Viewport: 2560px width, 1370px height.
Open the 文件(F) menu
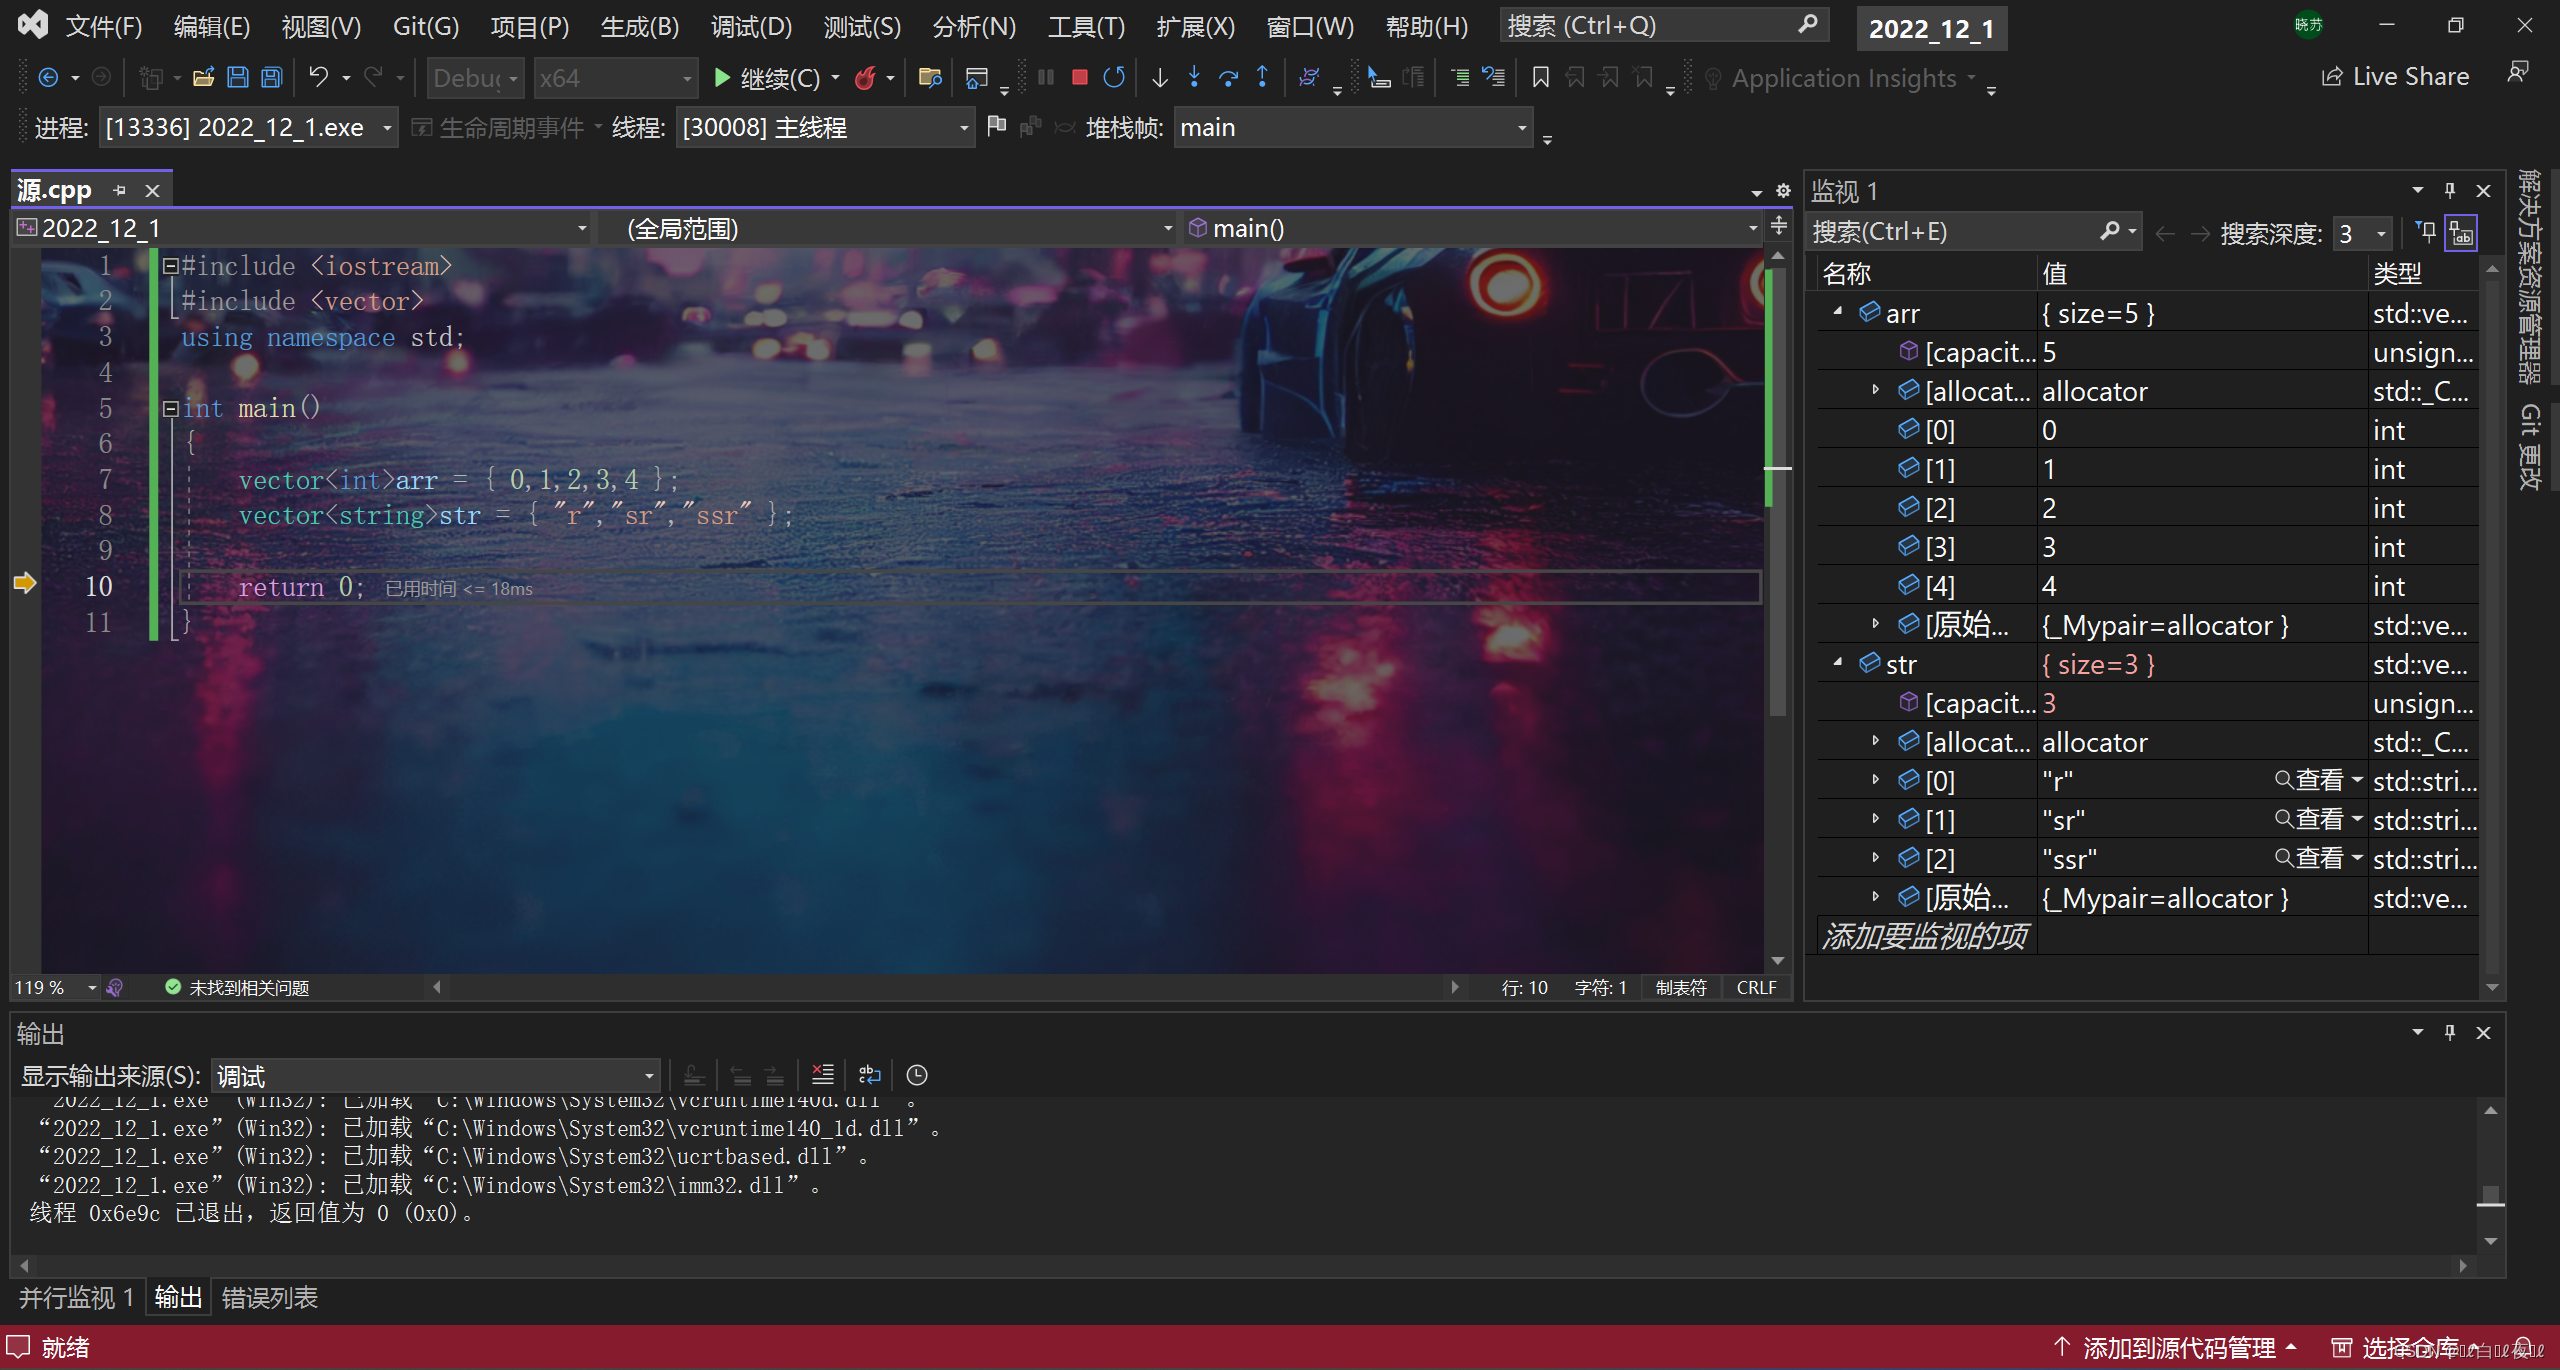tap(104, 26)
